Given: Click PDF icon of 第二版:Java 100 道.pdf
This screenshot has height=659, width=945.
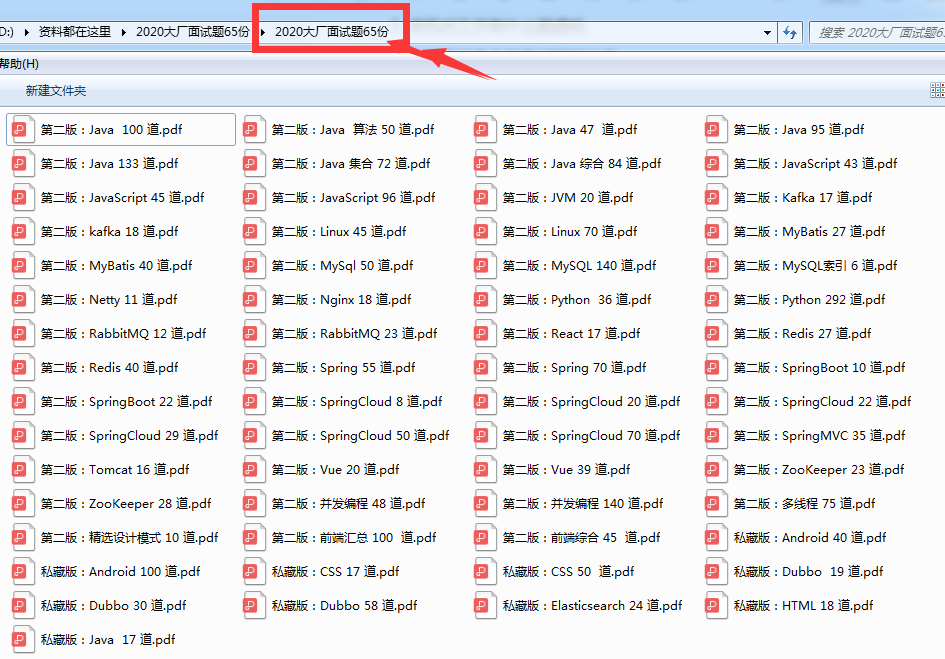Looking at the screenshot, I should tap(22, 130).
